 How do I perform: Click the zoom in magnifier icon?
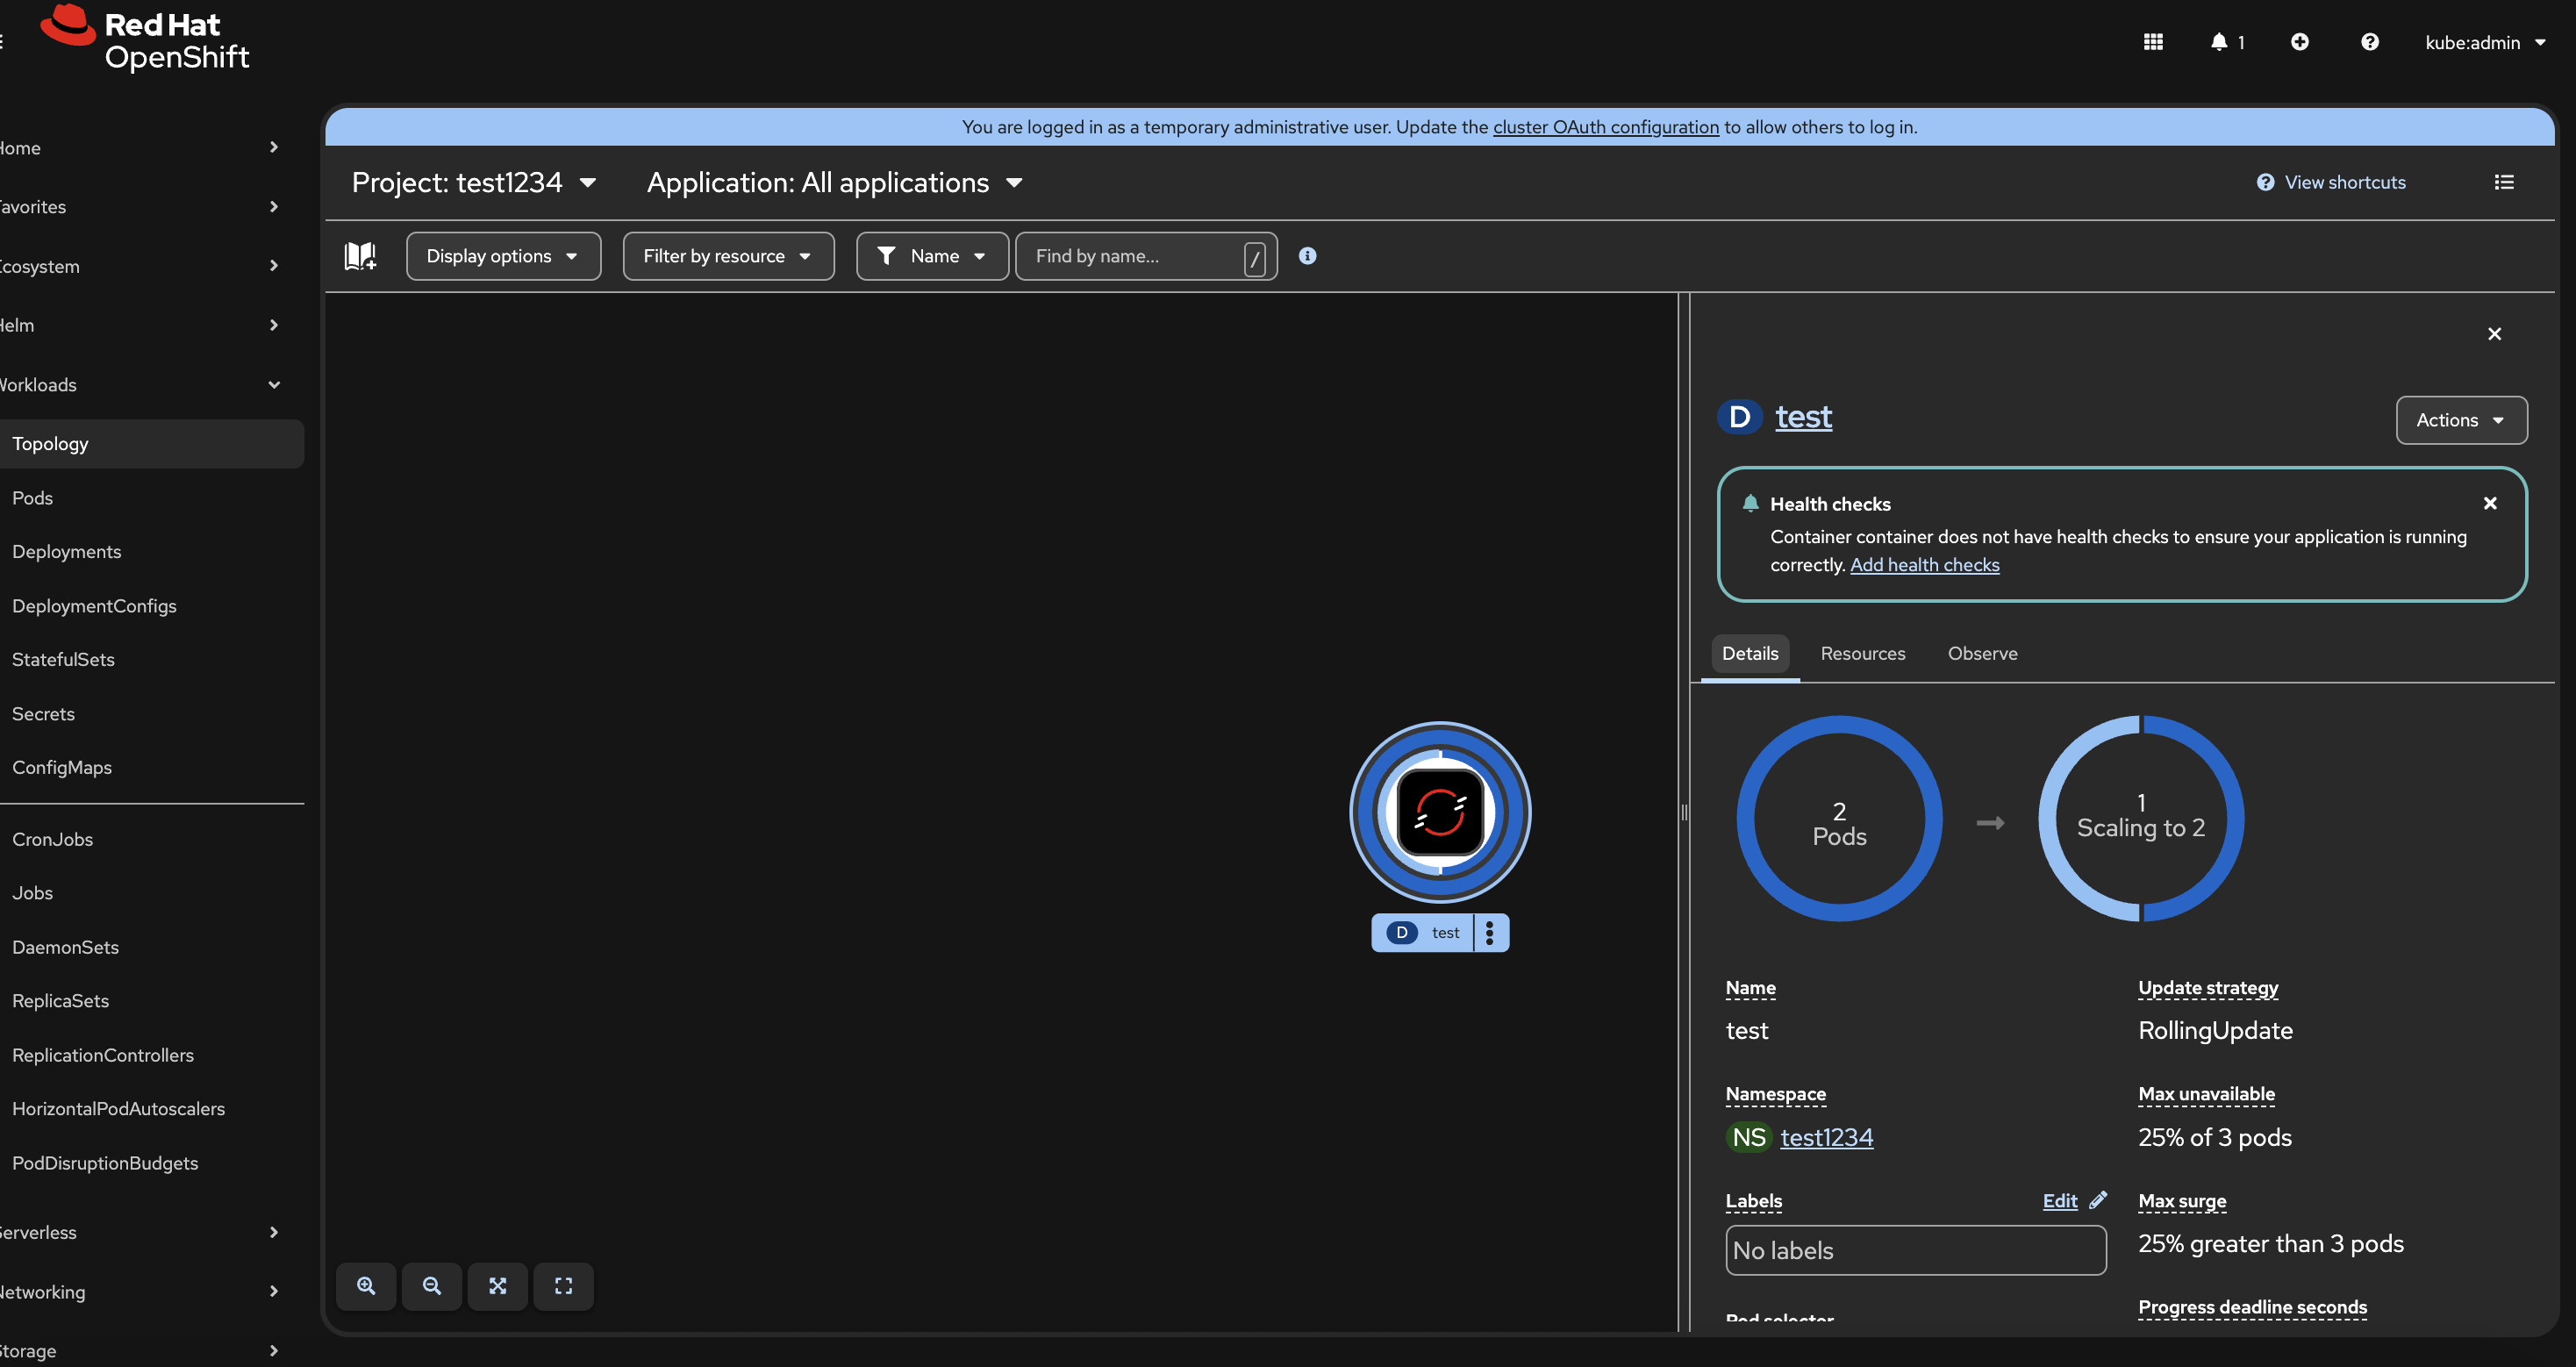[366, 1286]
